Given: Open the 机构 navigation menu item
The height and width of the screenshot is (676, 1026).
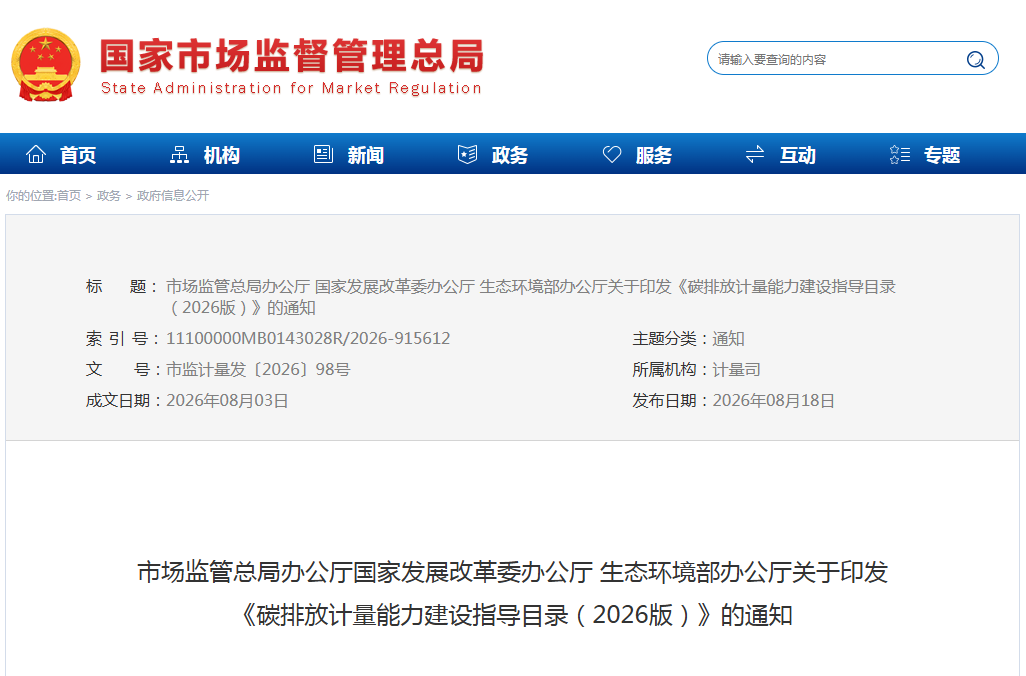Looking at the screenshot, I should coord(222,155).
